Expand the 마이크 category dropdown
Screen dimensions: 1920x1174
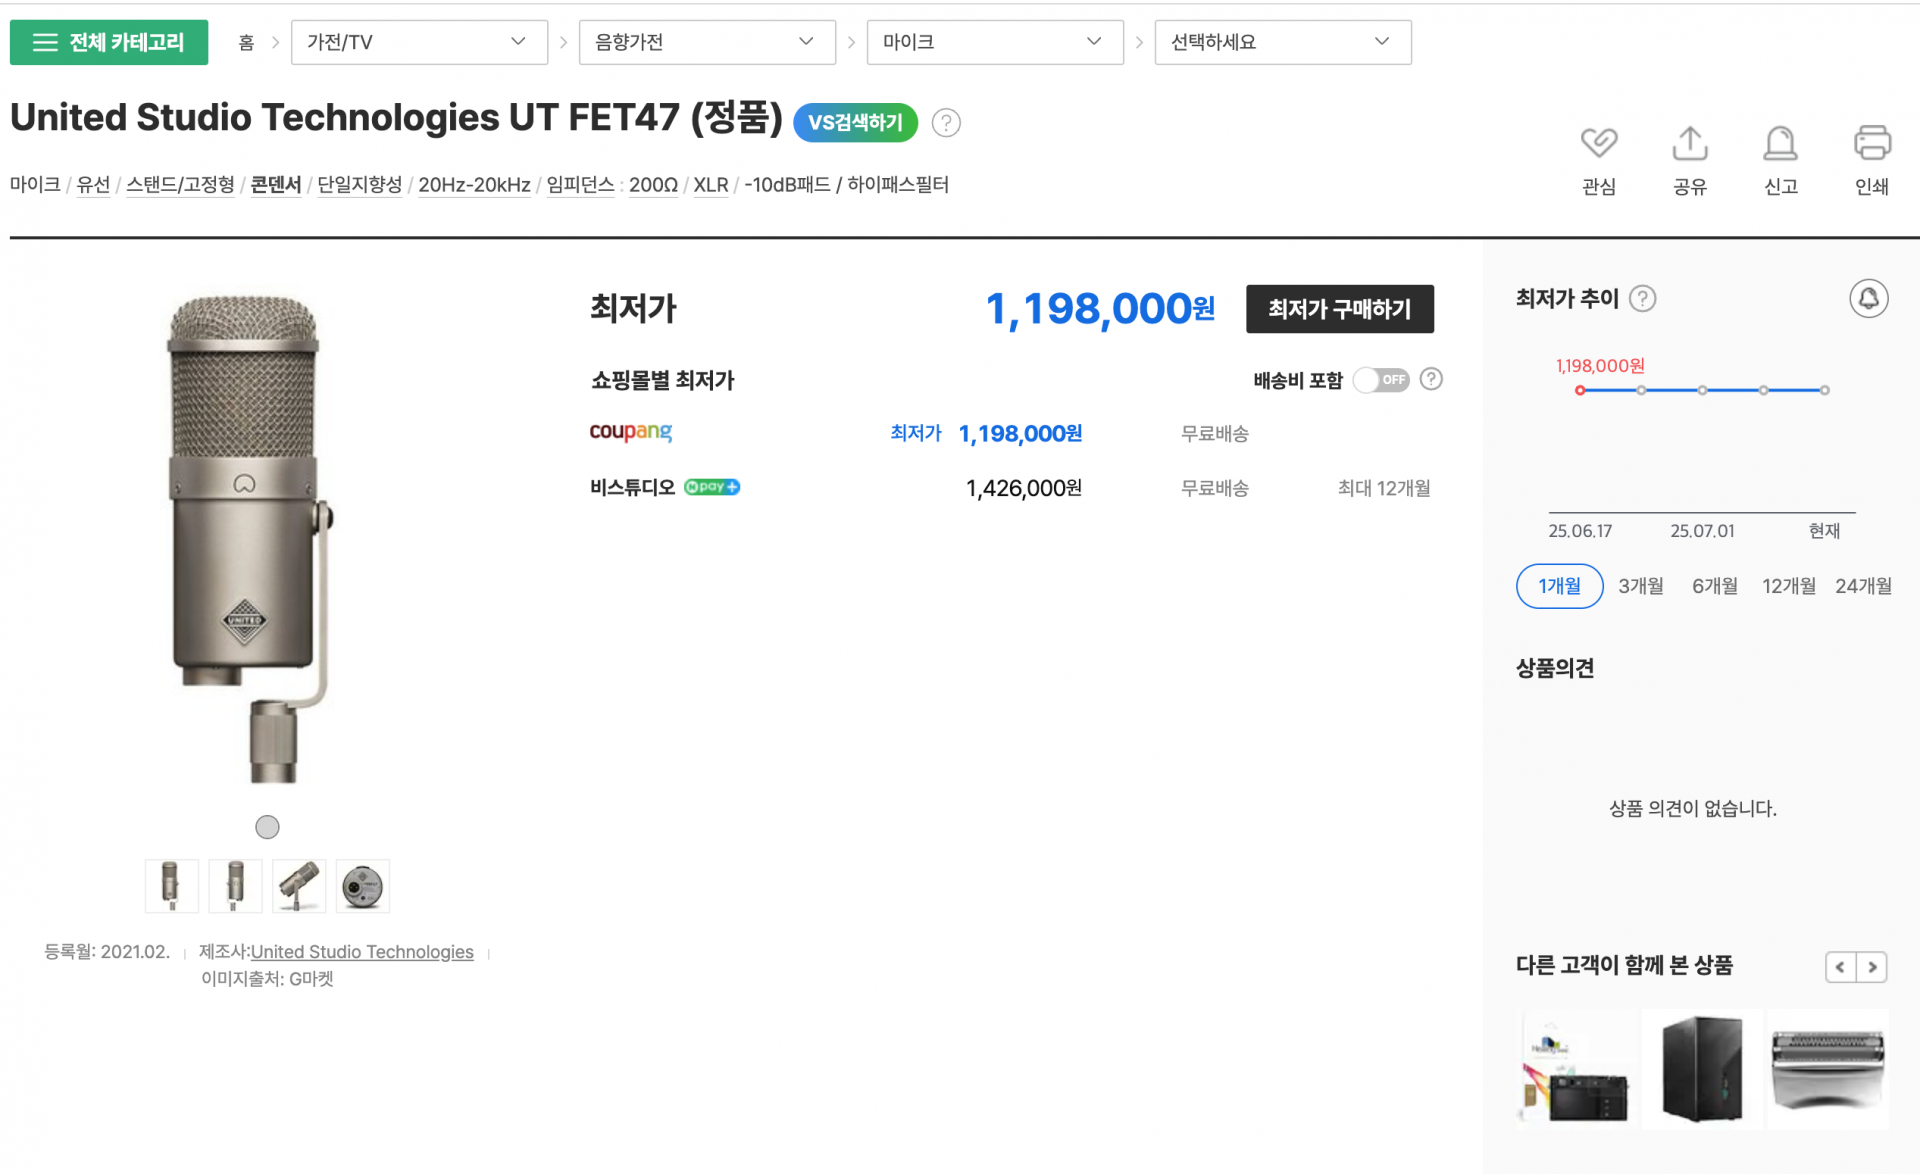pos(995,42)
